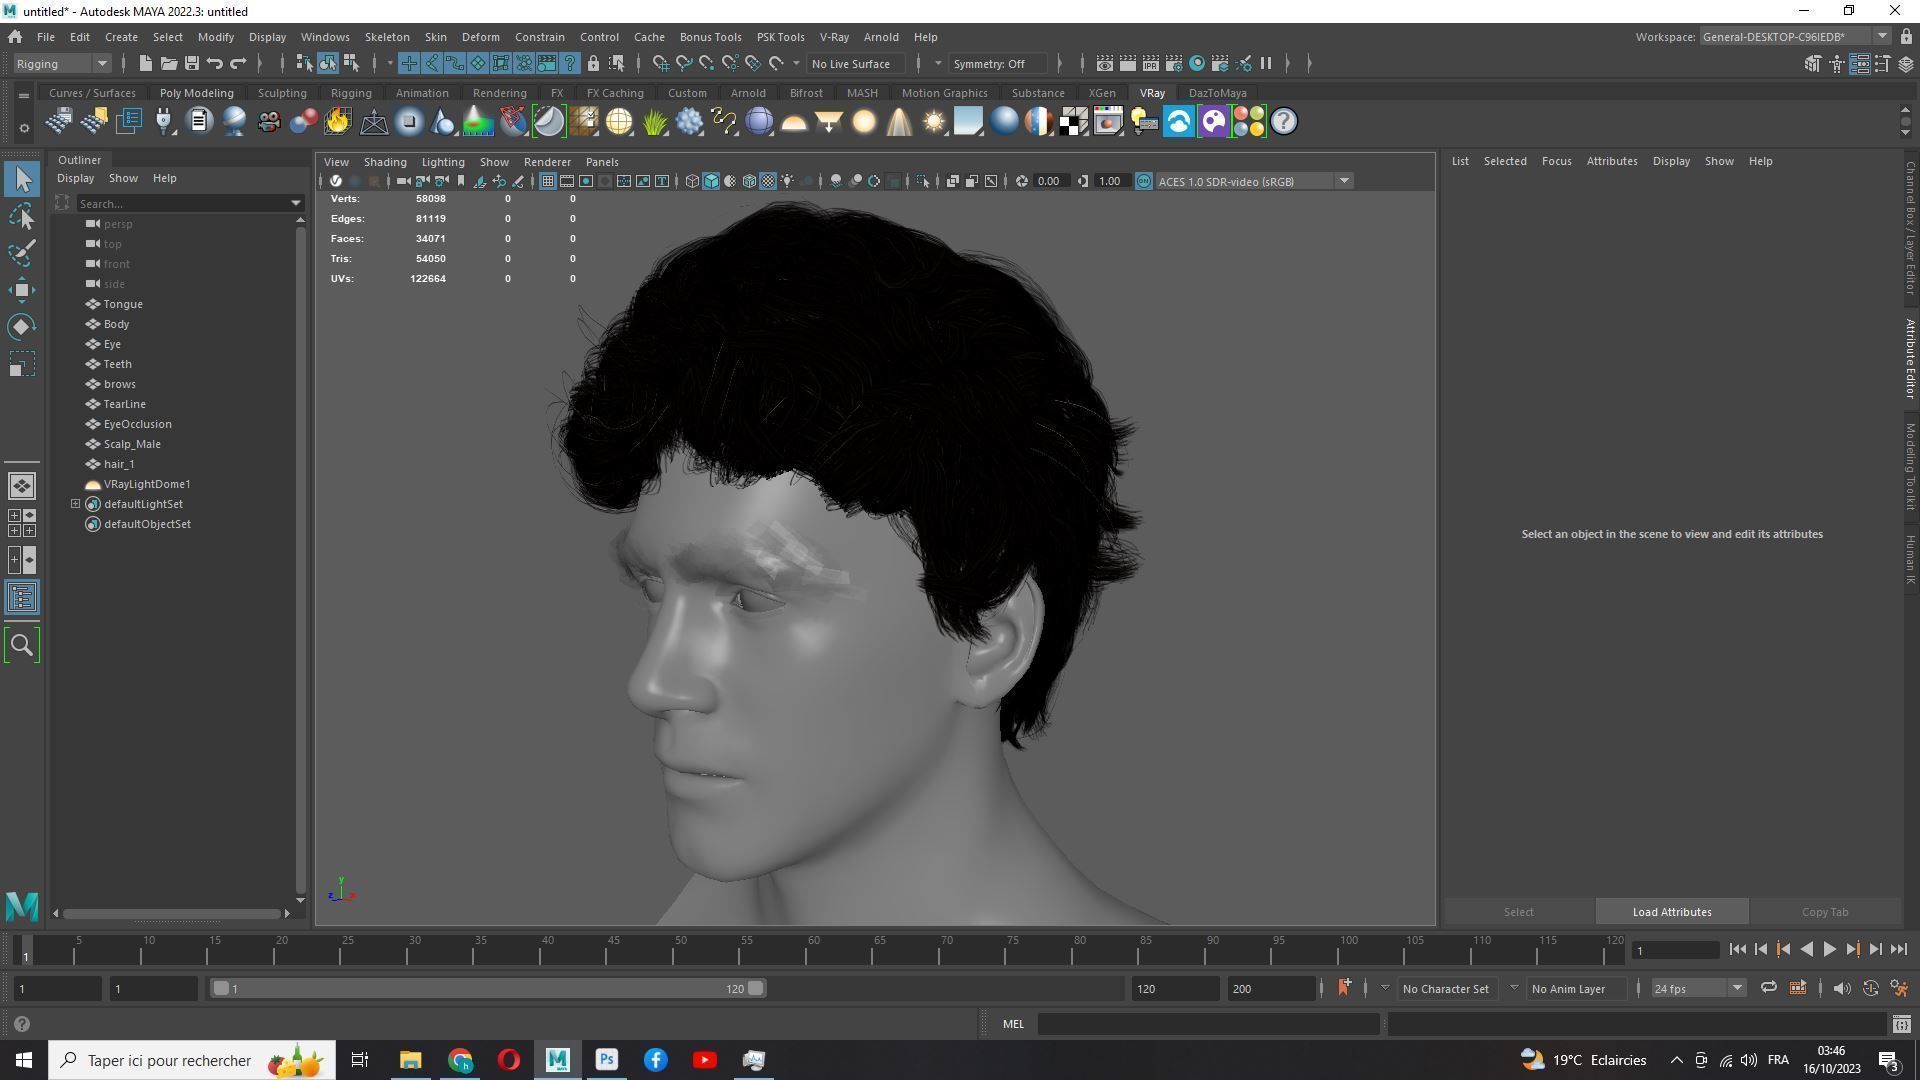
Task: Open the Deform menu
Action: 480,37
